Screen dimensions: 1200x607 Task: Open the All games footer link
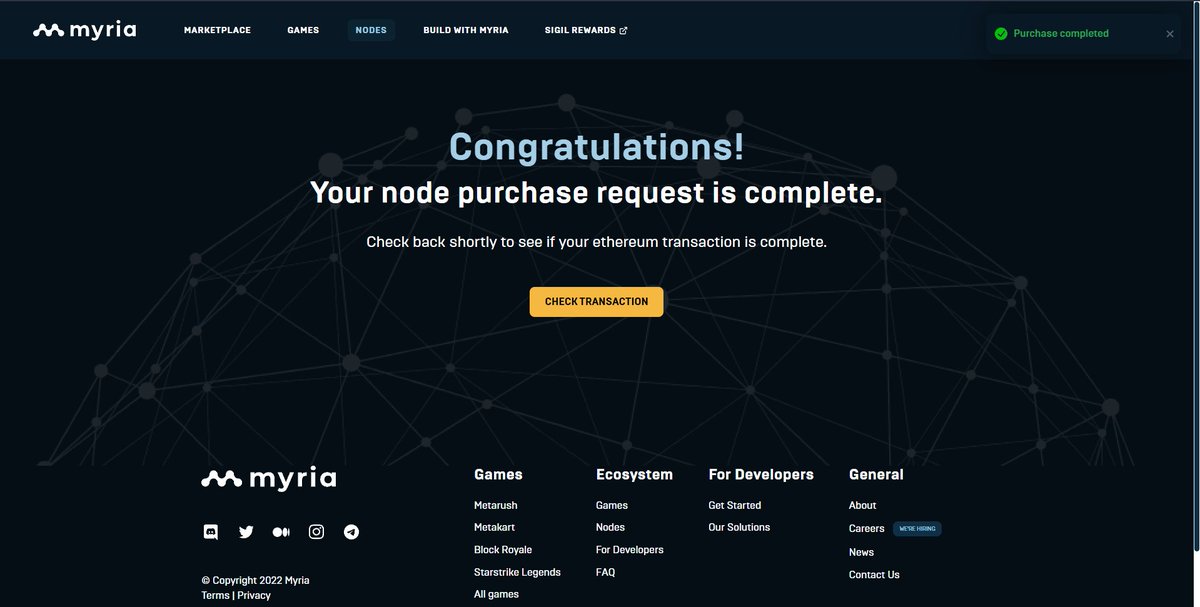coord(496,594)
